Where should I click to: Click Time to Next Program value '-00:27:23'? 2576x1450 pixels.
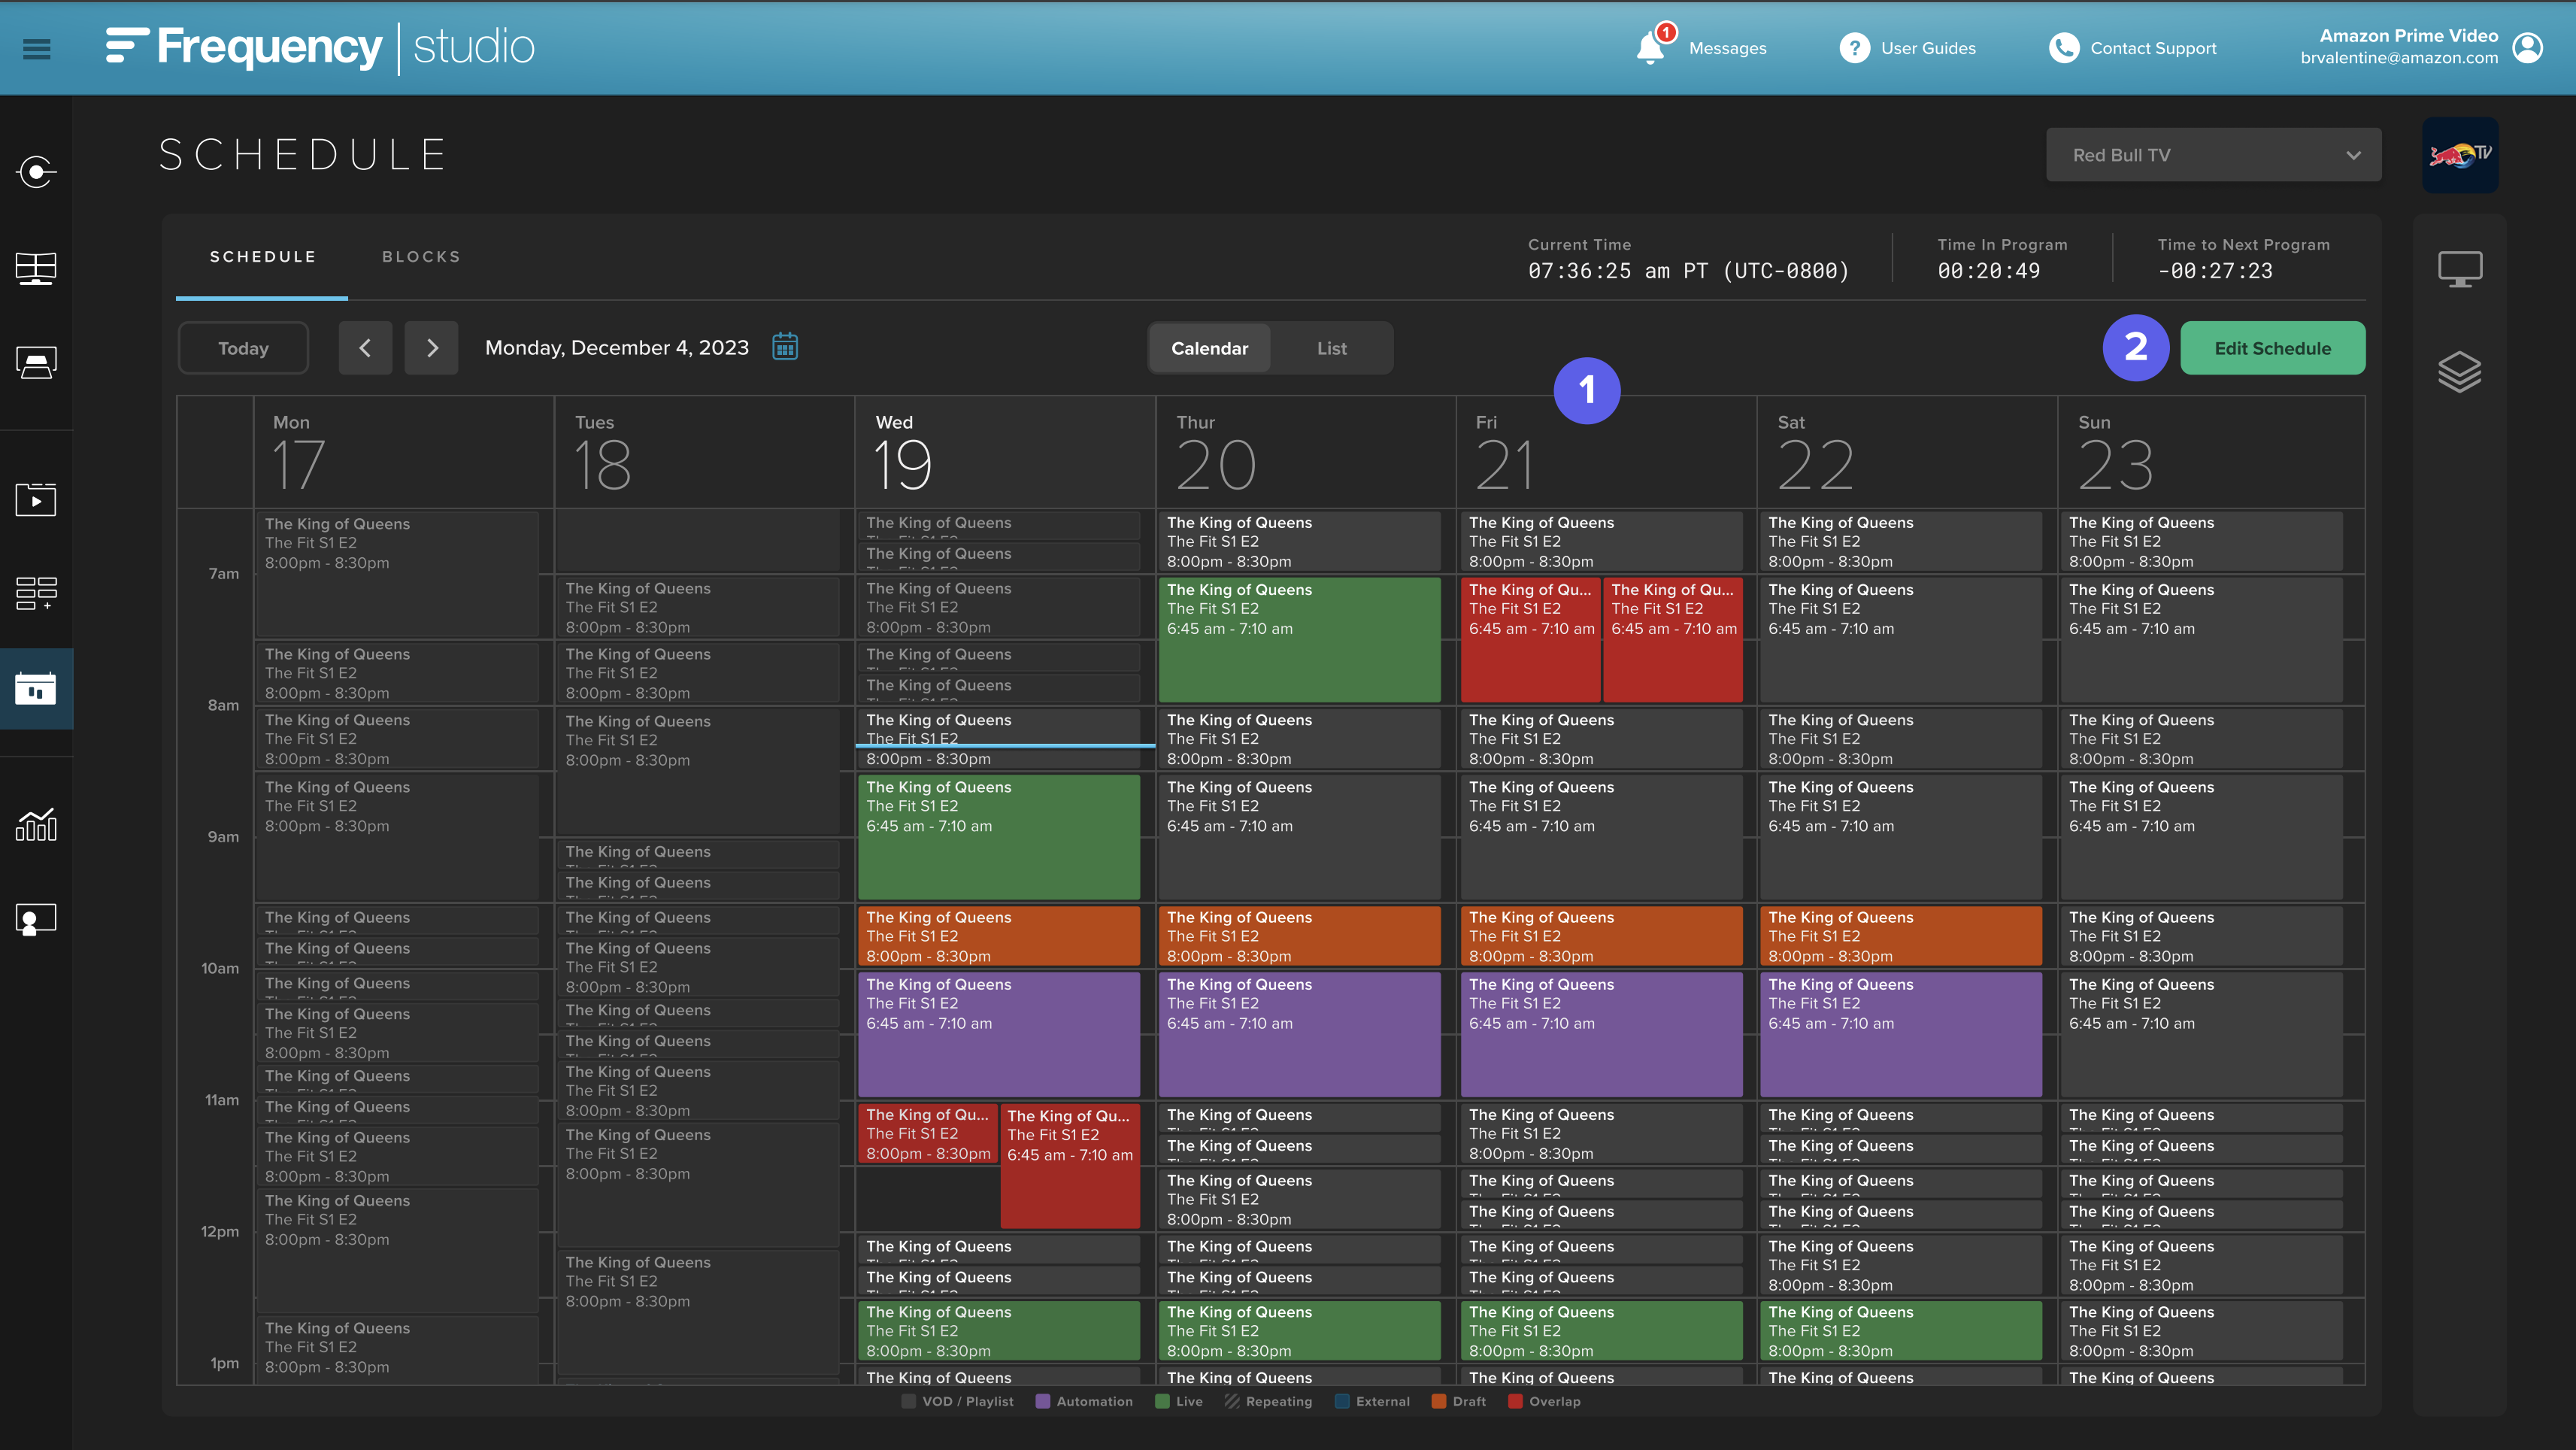(2215, 271)
